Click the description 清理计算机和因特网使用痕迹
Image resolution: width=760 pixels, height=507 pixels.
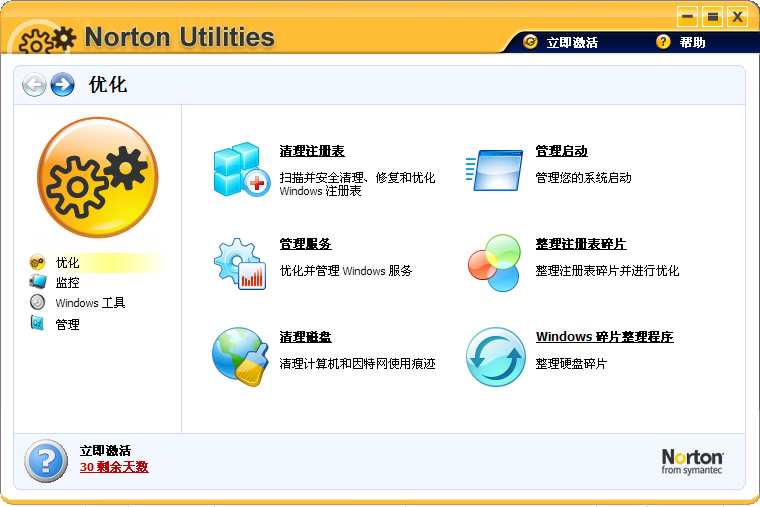358,364
